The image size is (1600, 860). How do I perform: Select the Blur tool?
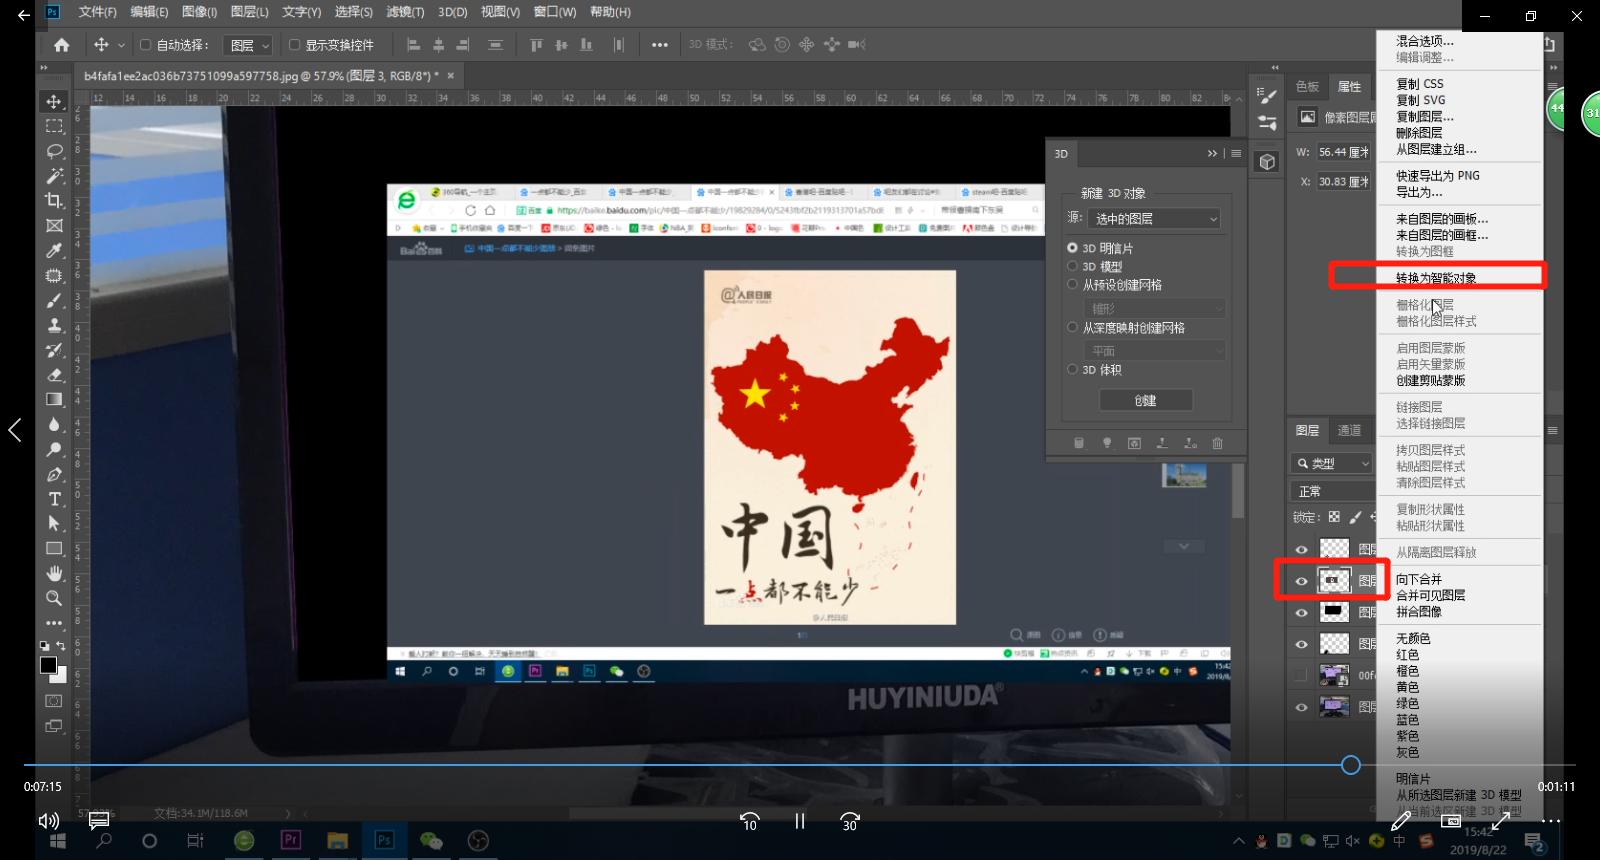[54, 424]
